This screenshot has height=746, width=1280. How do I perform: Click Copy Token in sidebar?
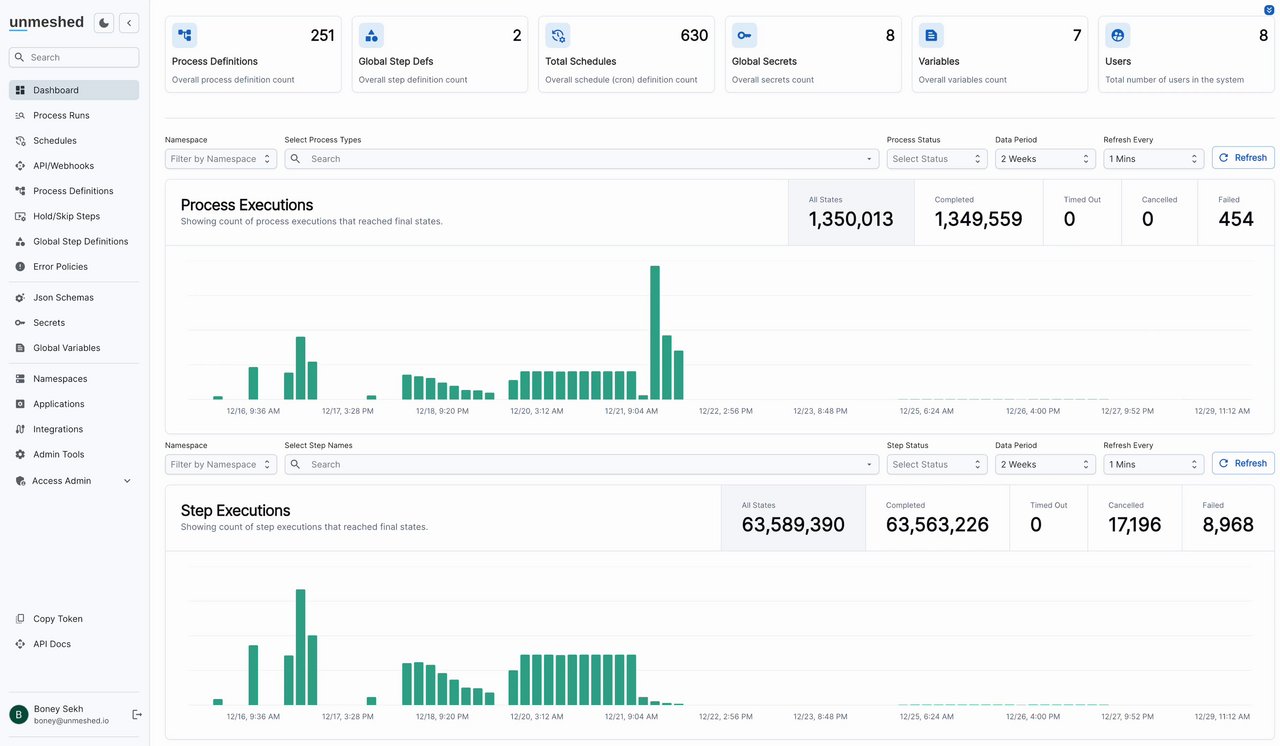pos(57,619)
